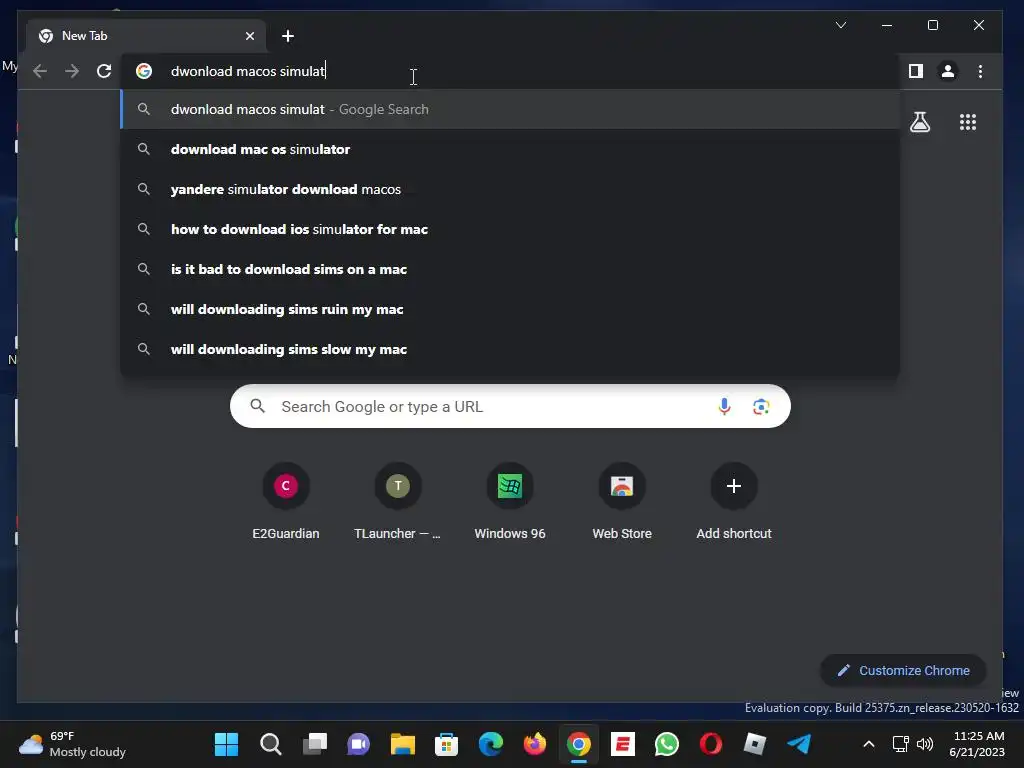The height and width of the screenshot is (768, 1024).
Task: Select 'dwonload macos simulat - Google Search' suggestion
Action: click(510, 109)
